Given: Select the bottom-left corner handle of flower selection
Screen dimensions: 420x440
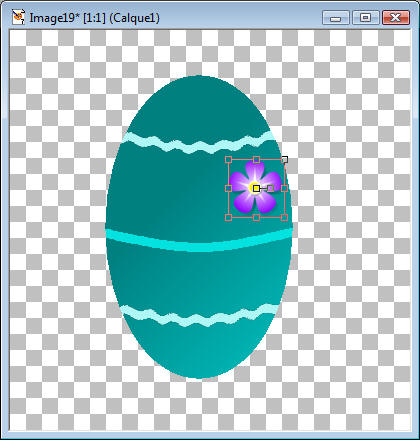Looking at the screenshot, I should tap(228, 218).
